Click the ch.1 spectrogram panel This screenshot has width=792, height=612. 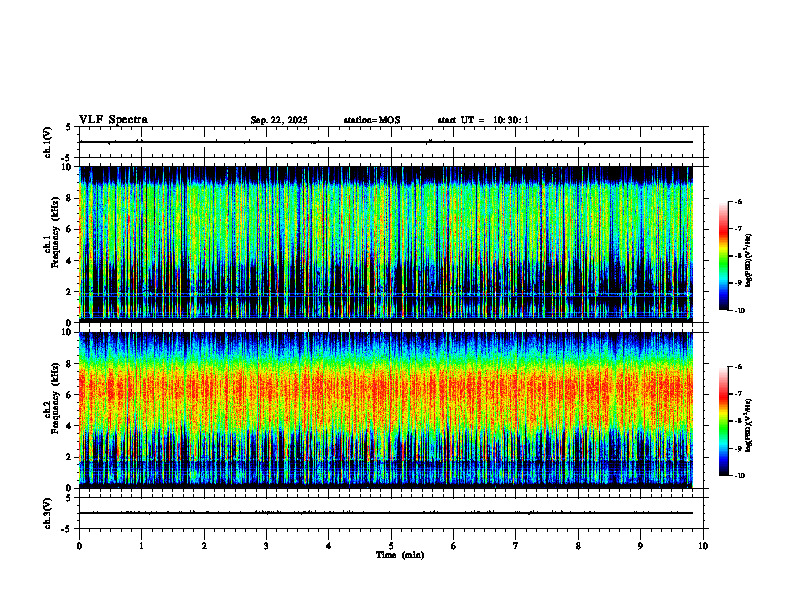[385, 244]
